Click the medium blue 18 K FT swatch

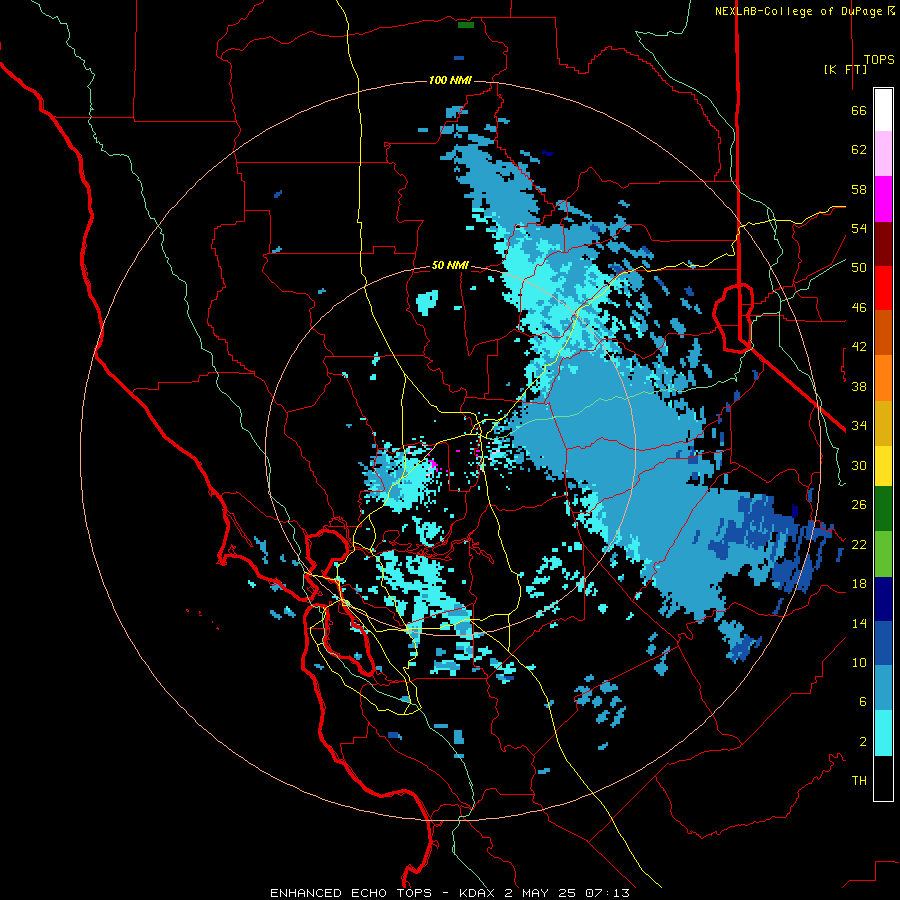[883, 644]
